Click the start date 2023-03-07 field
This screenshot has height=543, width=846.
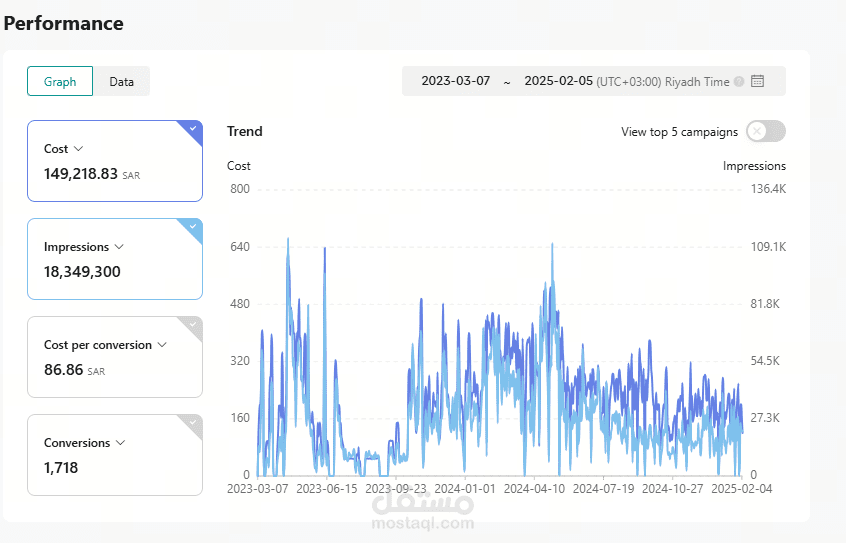coord(455,81)
